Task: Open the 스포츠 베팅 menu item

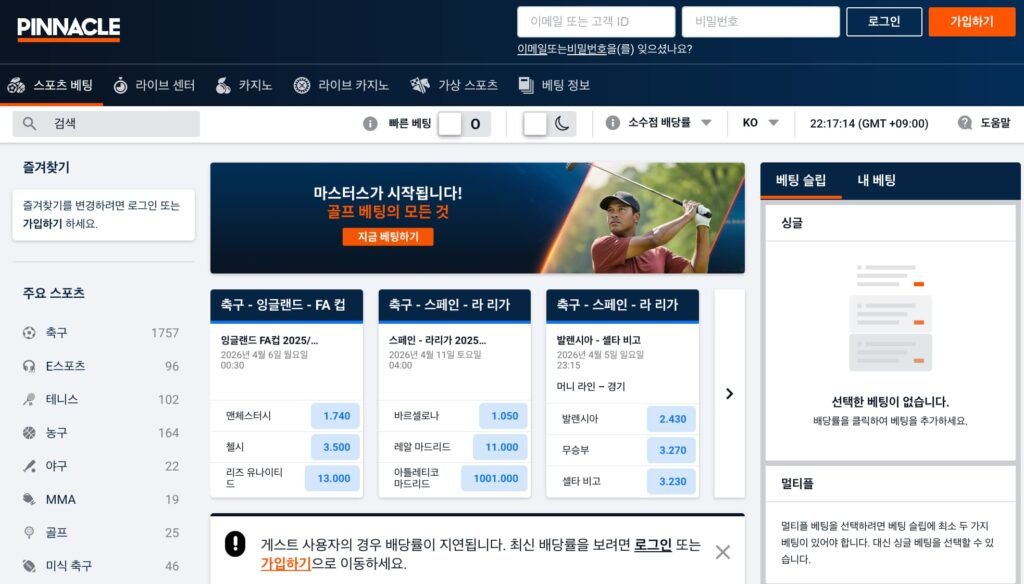Action: click(61, 86)
